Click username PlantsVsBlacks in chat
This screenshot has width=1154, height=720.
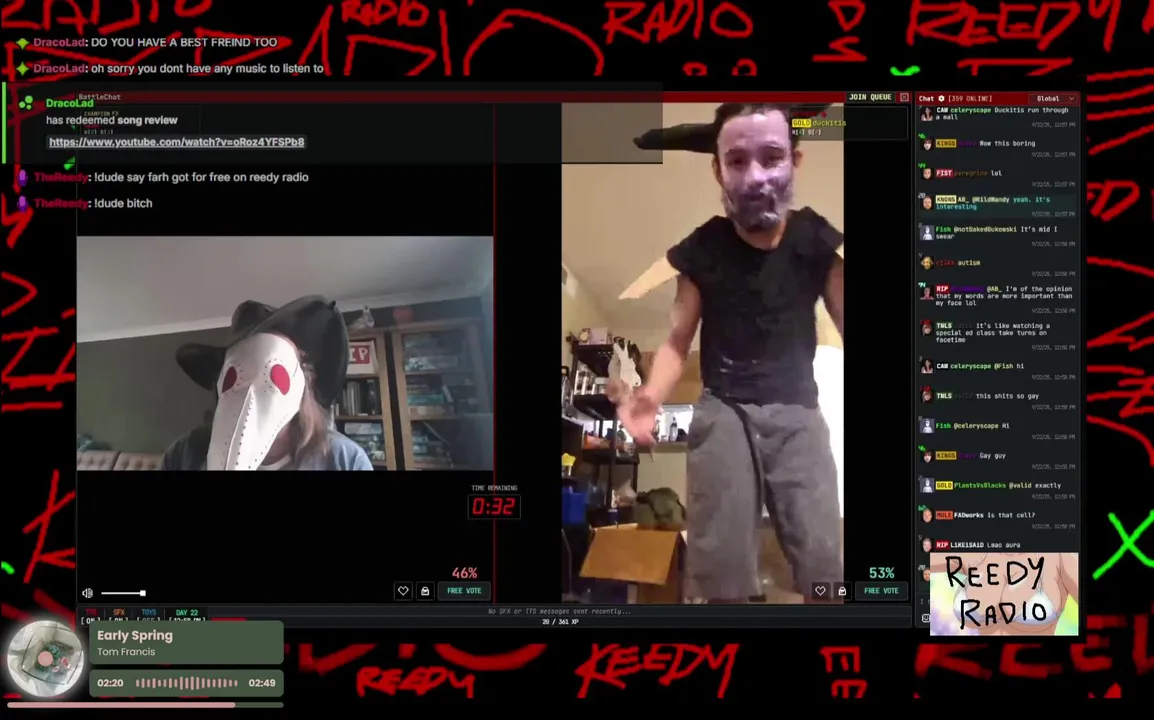[x=980, y=485]
